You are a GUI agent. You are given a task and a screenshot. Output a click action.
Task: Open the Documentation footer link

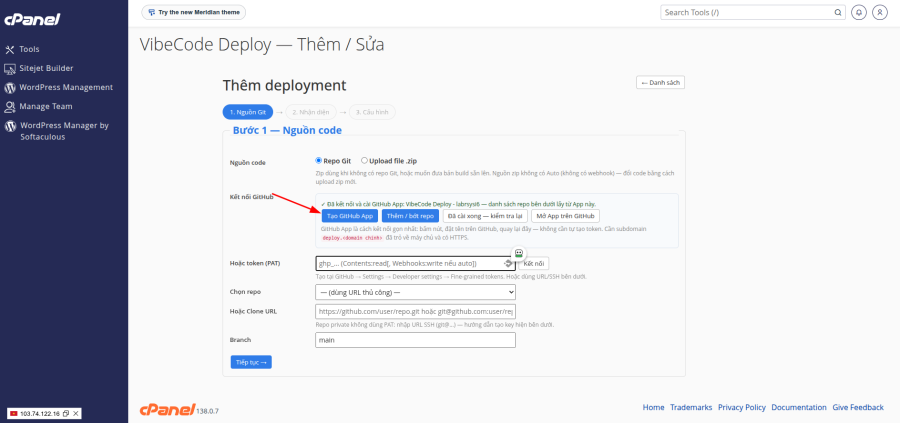799,408
